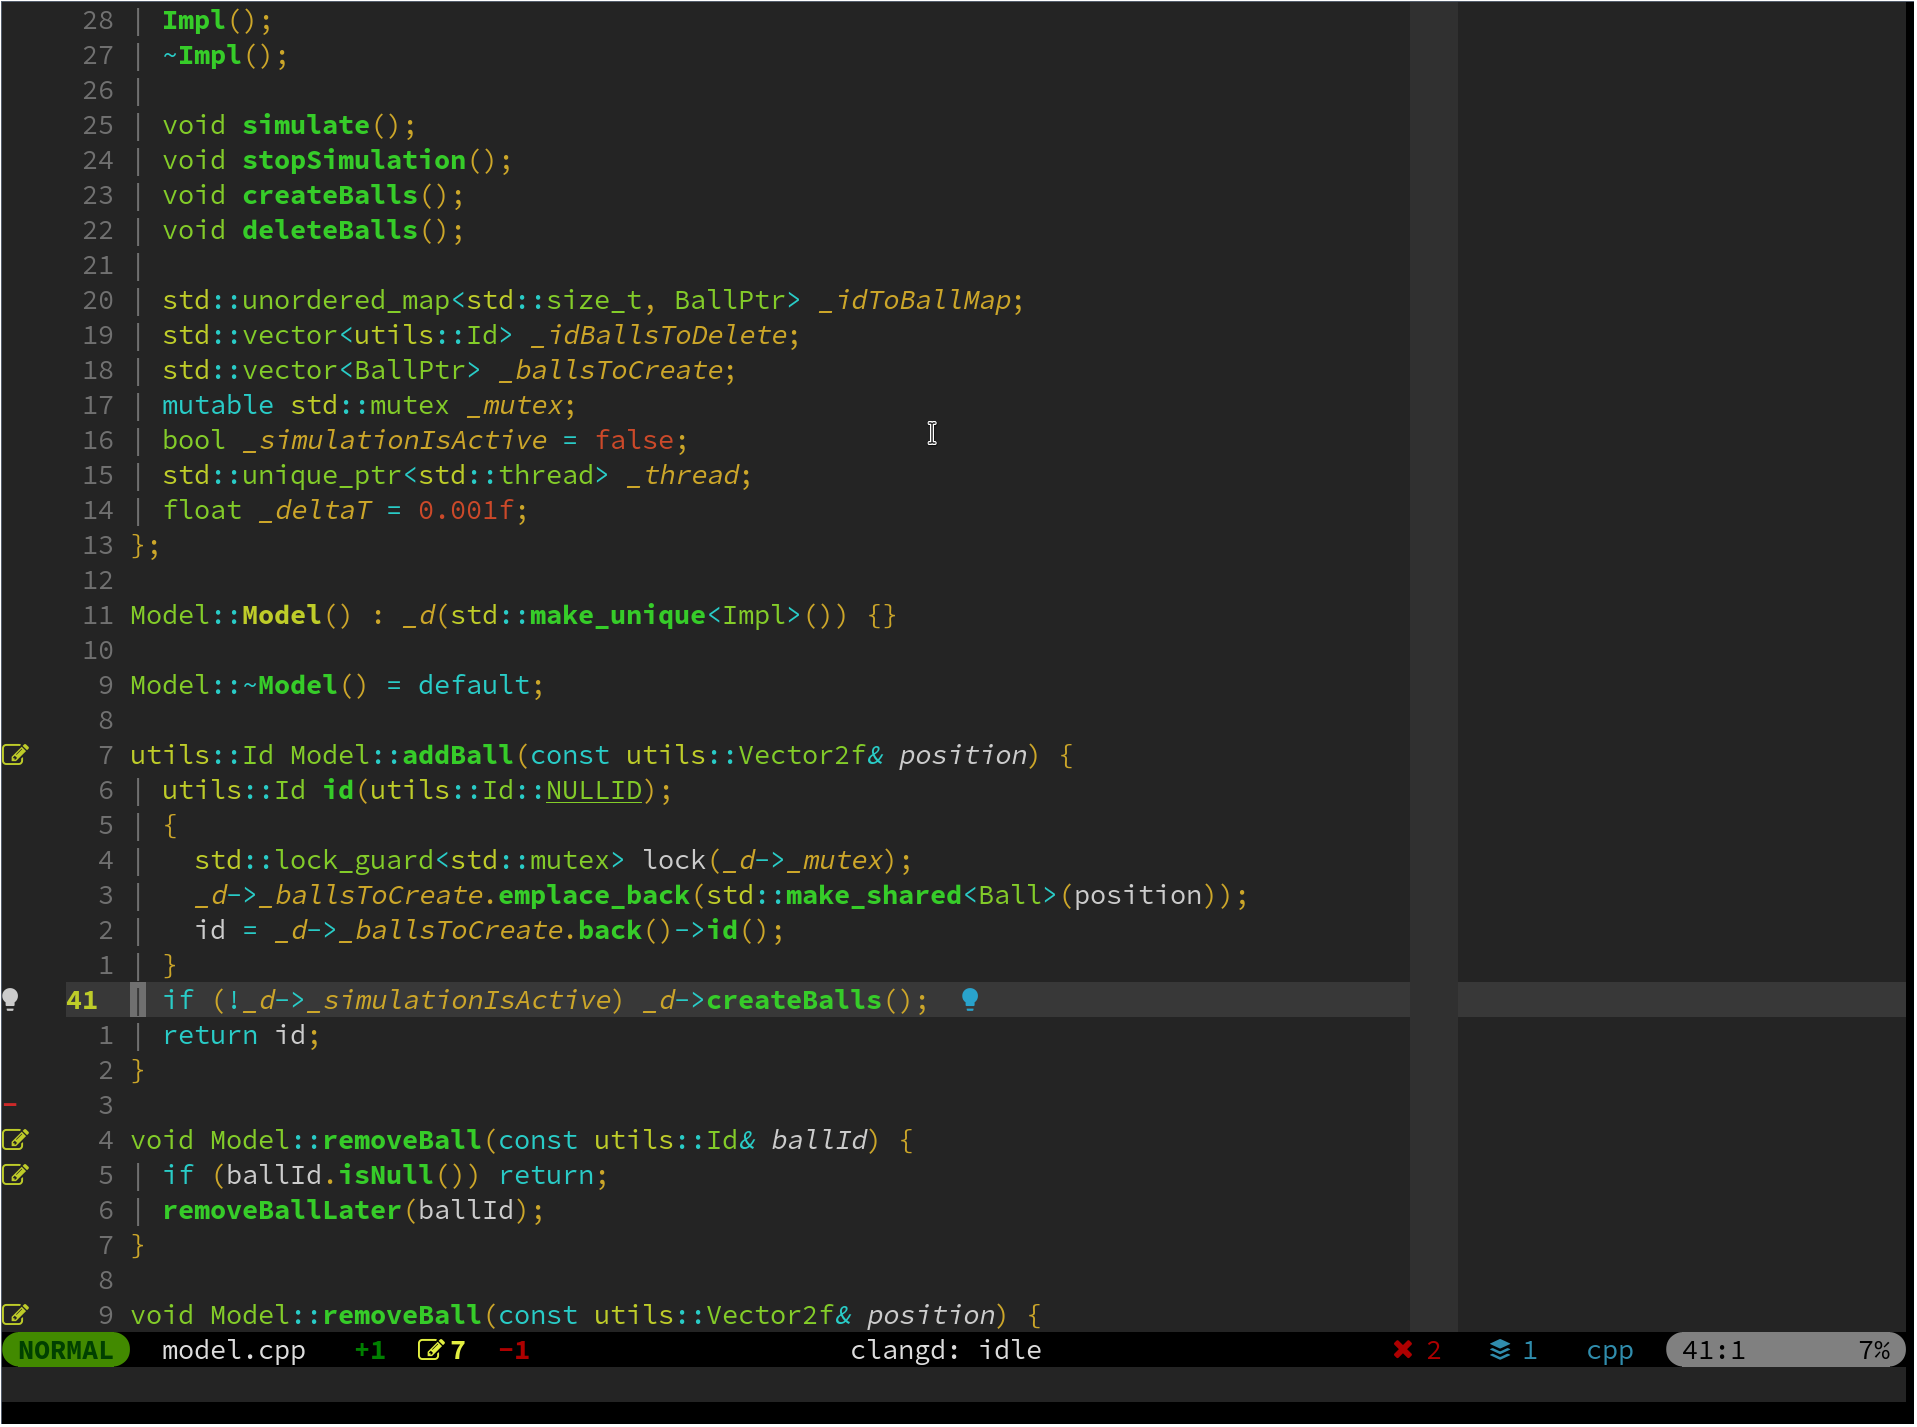Click the pencil sign beside the bottom removeBall overload
Screen dimensions: 1917x1427
click(16, 1314)
